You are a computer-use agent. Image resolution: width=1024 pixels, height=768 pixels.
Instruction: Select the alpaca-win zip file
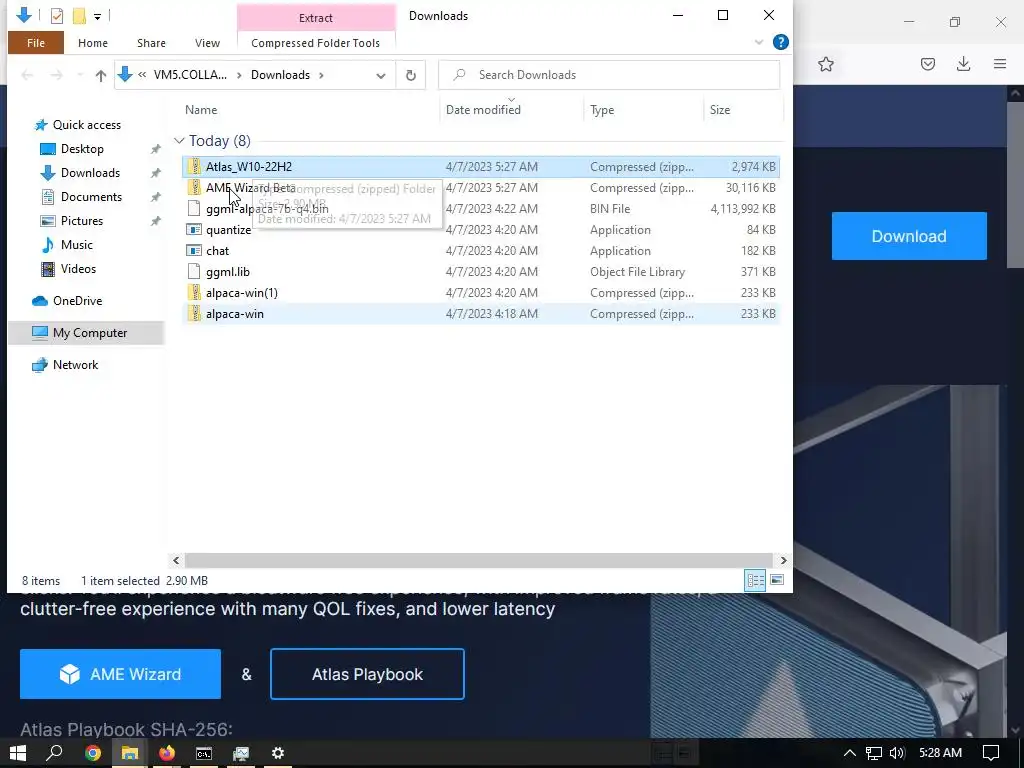click(x=481, y=314)
